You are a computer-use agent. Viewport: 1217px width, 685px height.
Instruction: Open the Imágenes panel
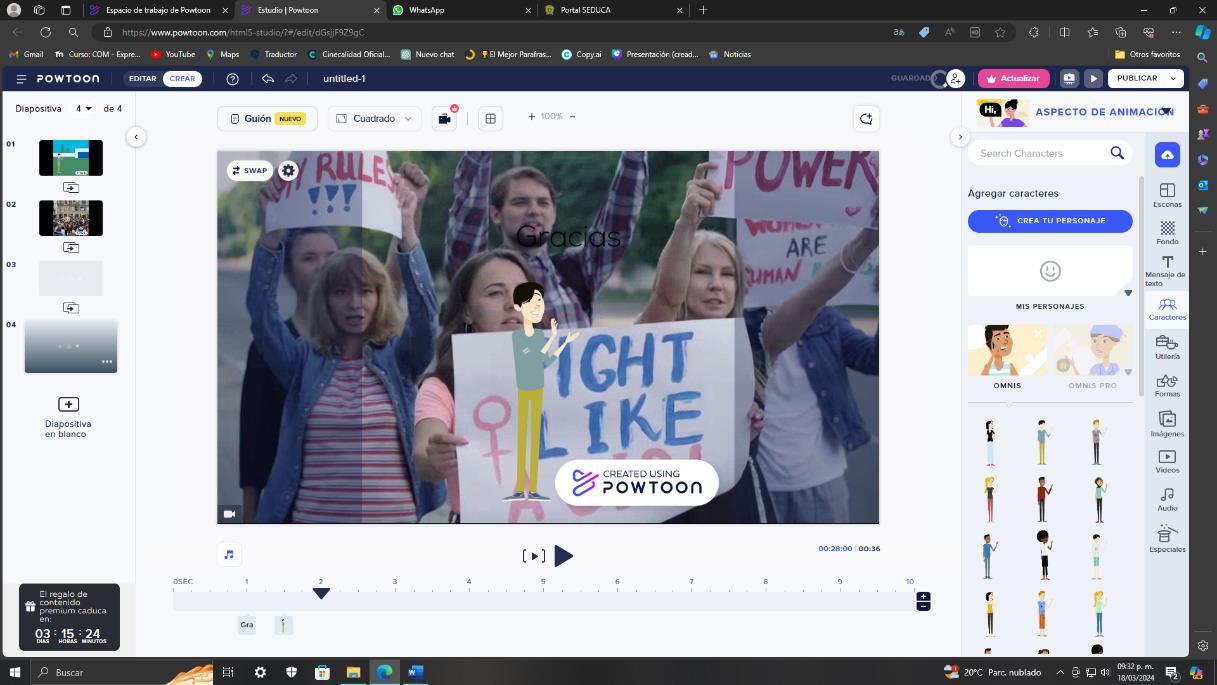[1167, 424]
